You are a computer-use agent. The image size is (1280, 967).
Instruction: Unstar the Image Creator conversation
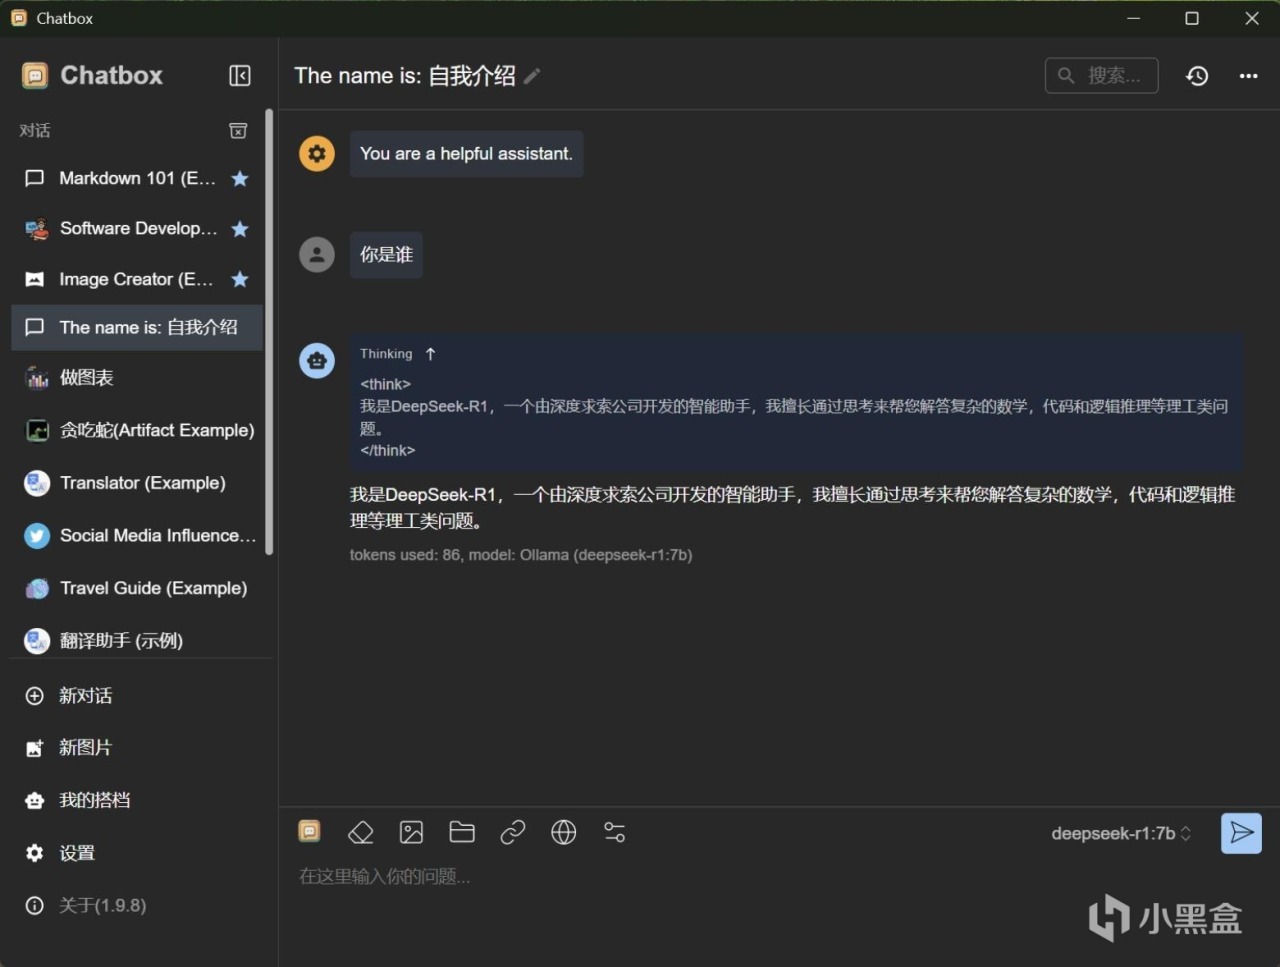pos(240,280)
